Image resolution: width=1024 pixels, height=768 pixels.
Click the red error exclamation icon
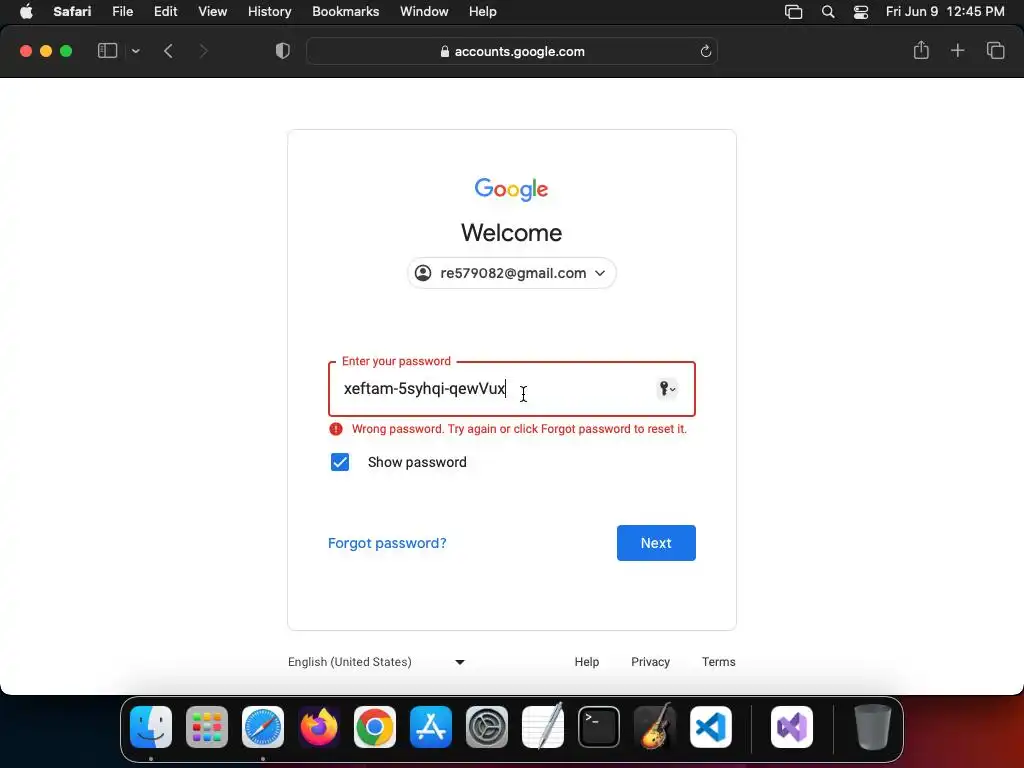point(336,429)
